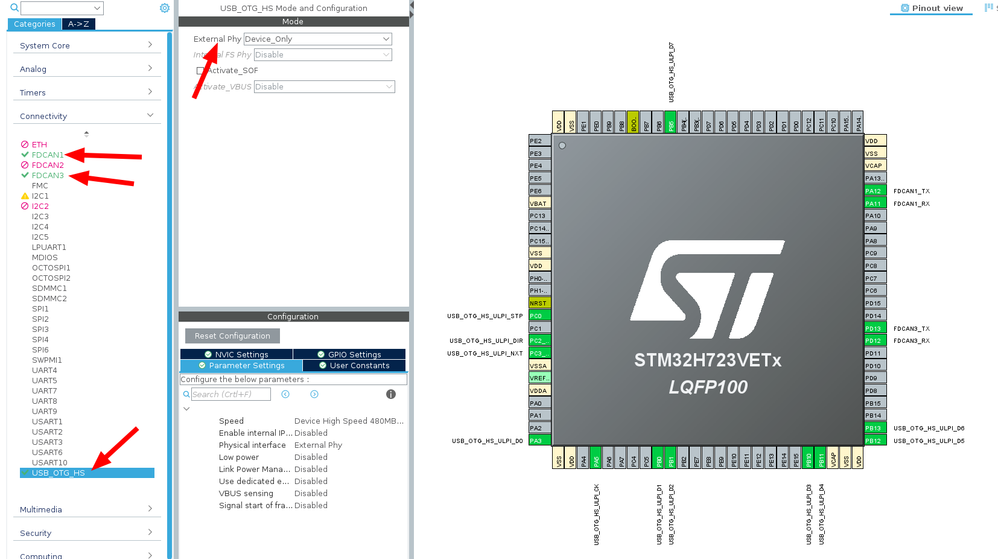Select SDMMC1 in the peripheral list
Viewport: 998px width, 559px height.
click(x=49, y=288)
